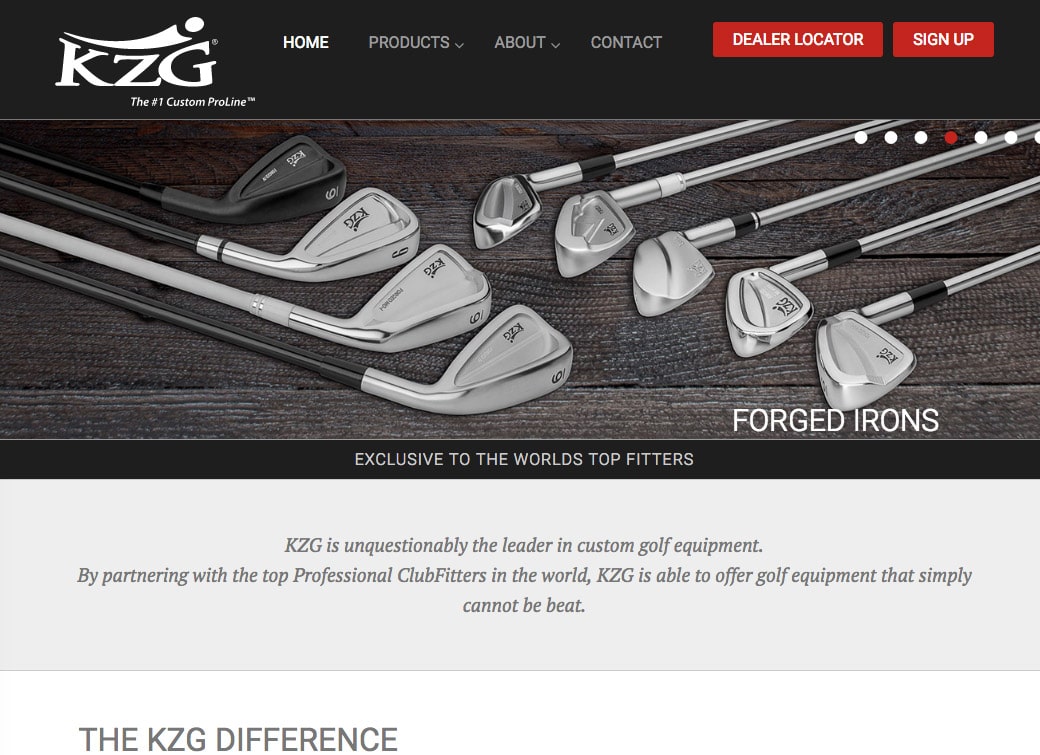Click 'Exclusive to the worlds top fitters' bar
Viewport: 1040px width, 755px height.
(520, 459)
